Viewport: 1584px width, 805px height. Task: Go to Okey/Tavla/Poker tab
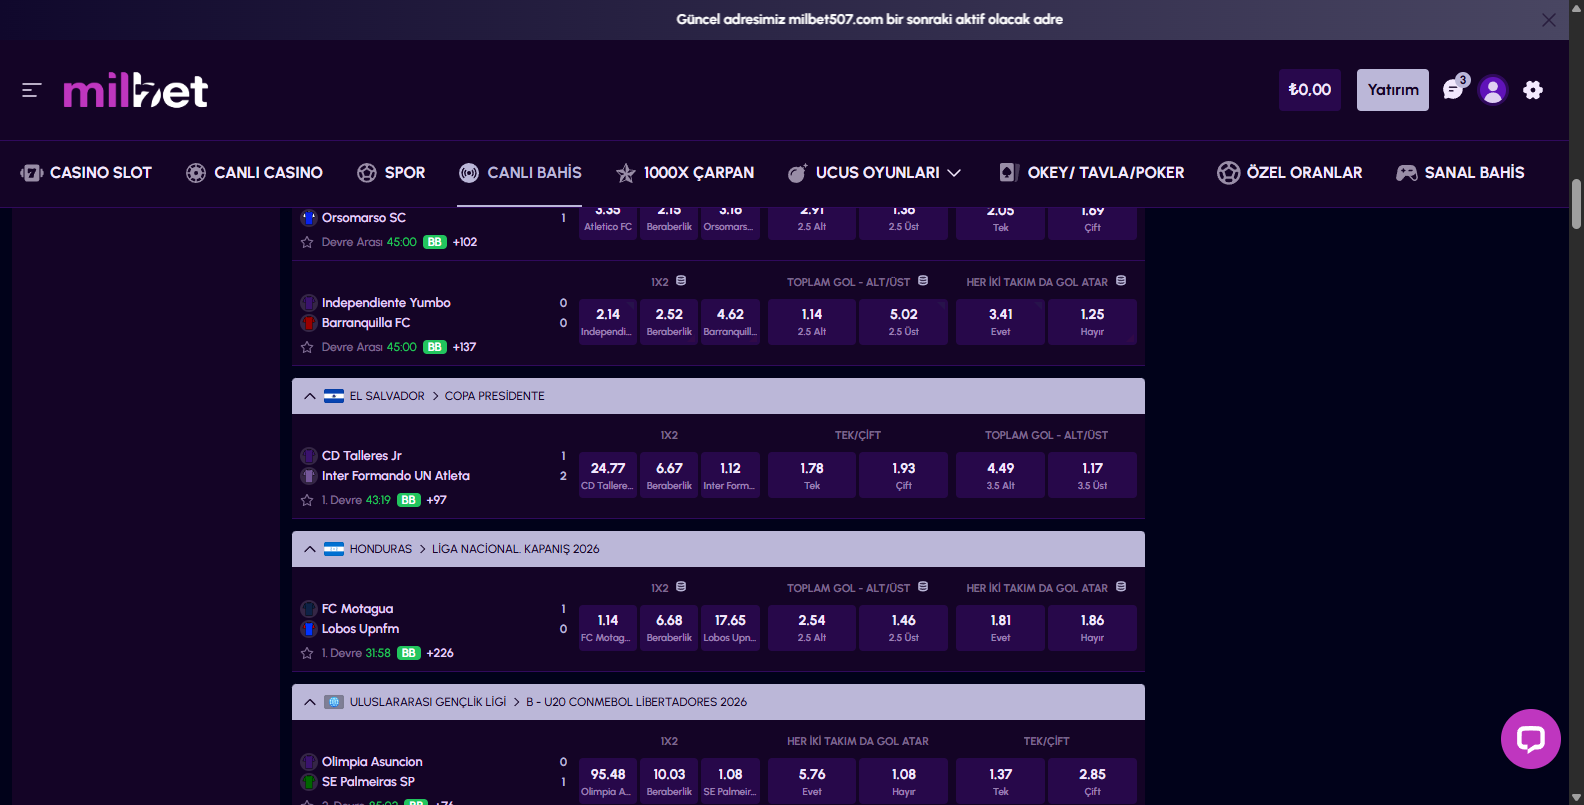[1091, 173]
